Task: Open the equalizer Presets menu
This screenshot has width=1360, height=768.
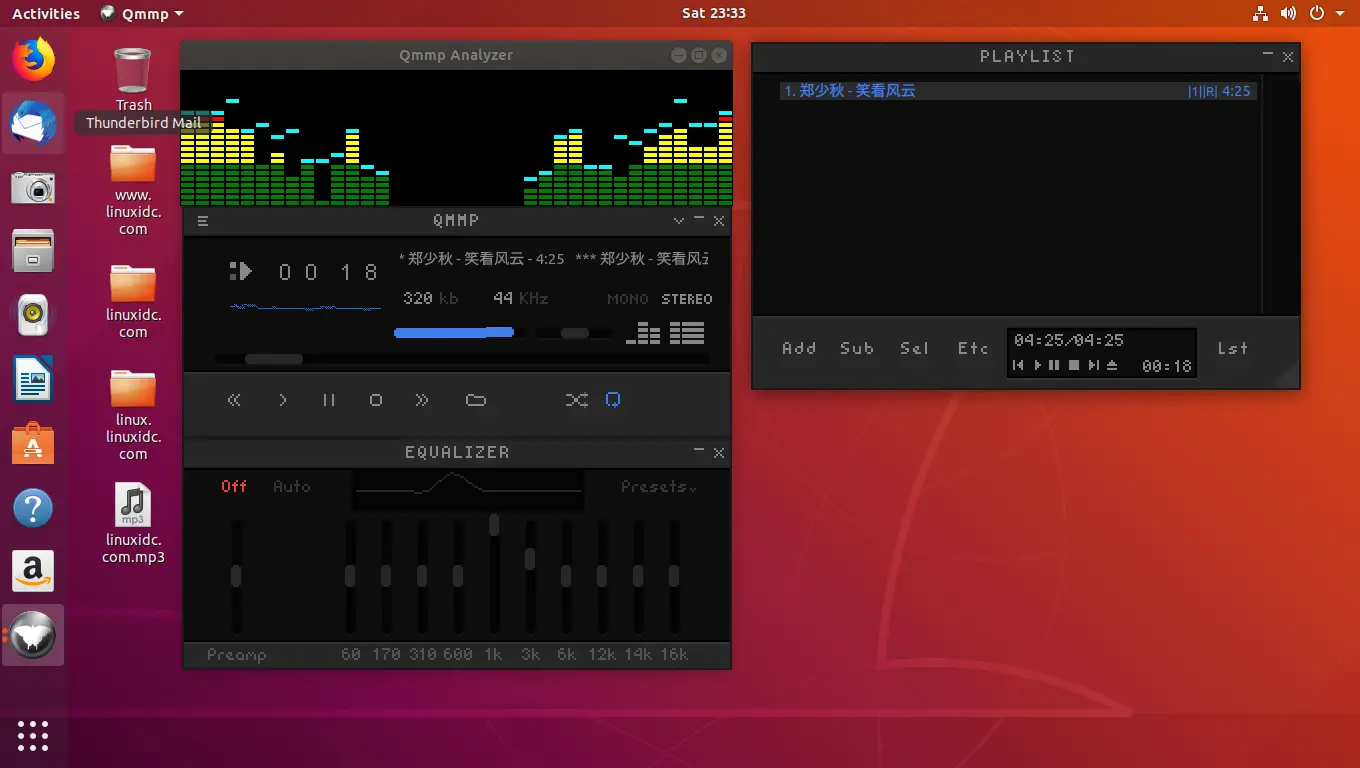Action: coord(658,487)
